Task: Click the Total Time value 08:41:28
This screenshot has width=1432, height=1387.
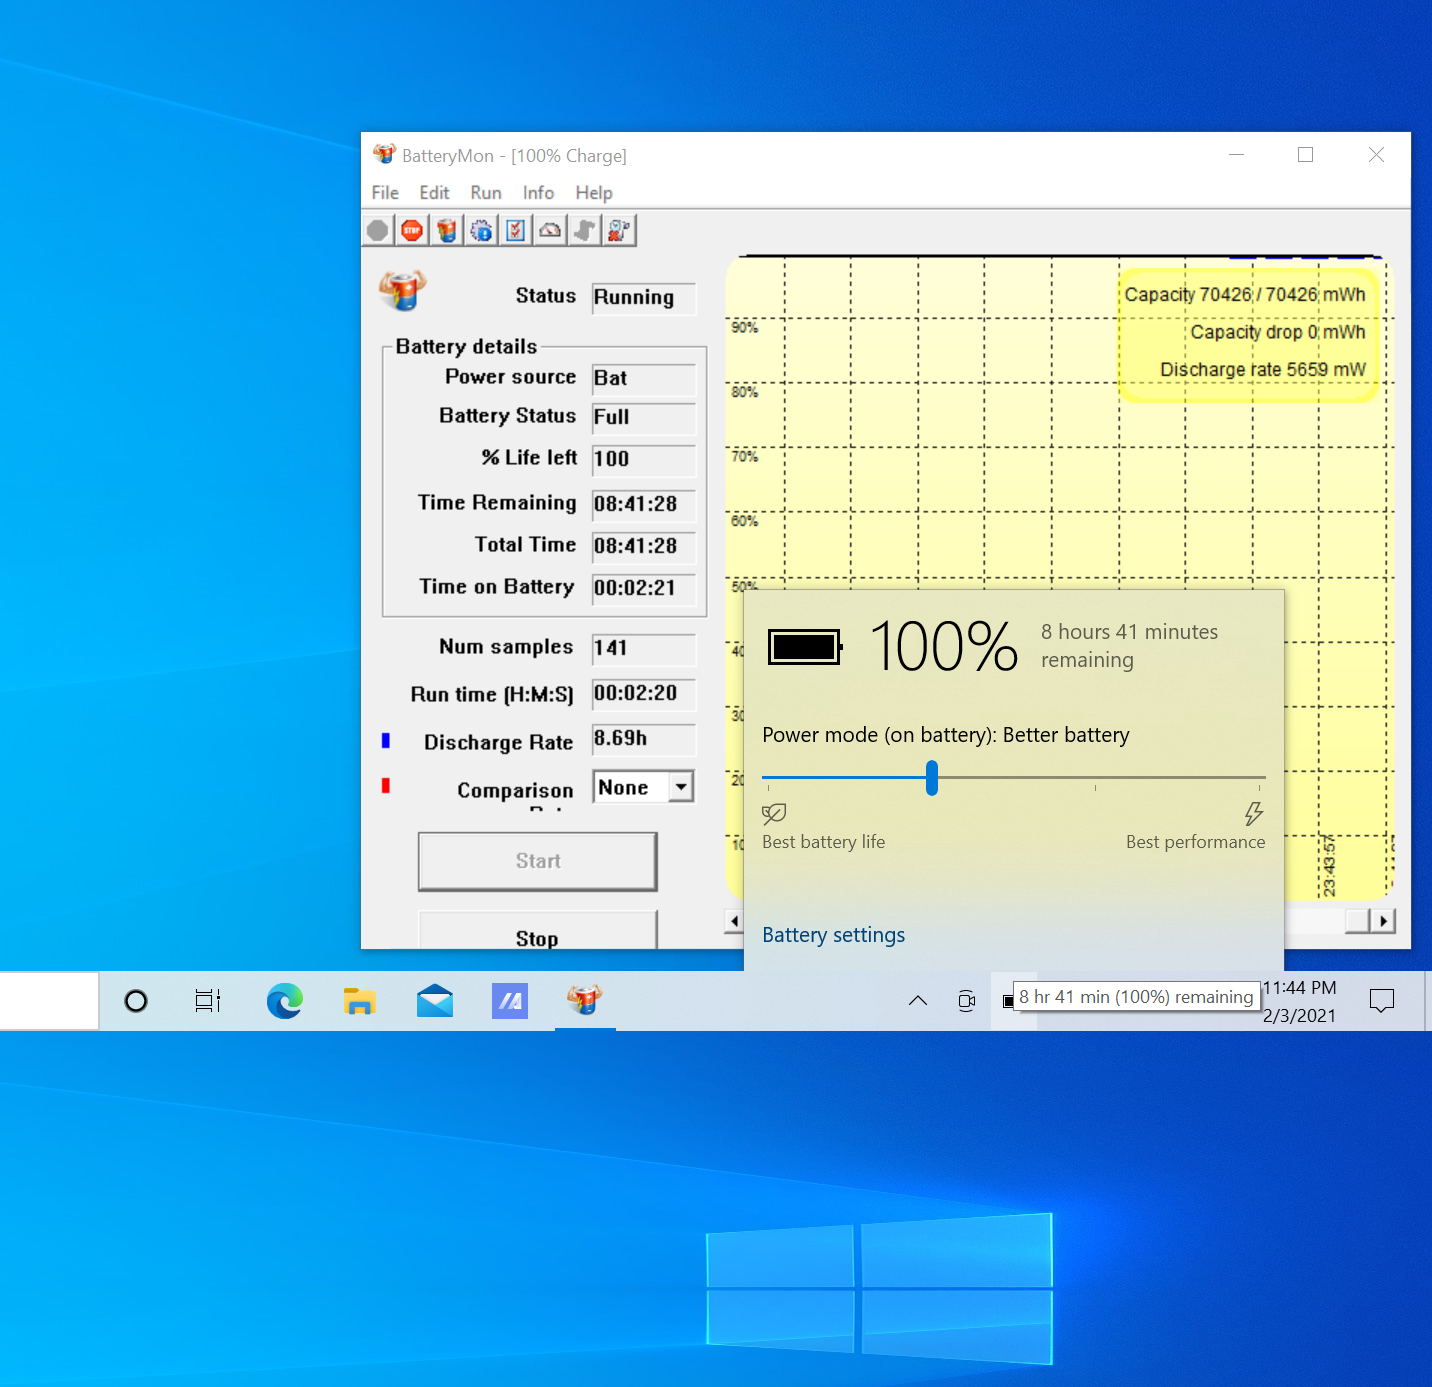Action: pos(643,546)
